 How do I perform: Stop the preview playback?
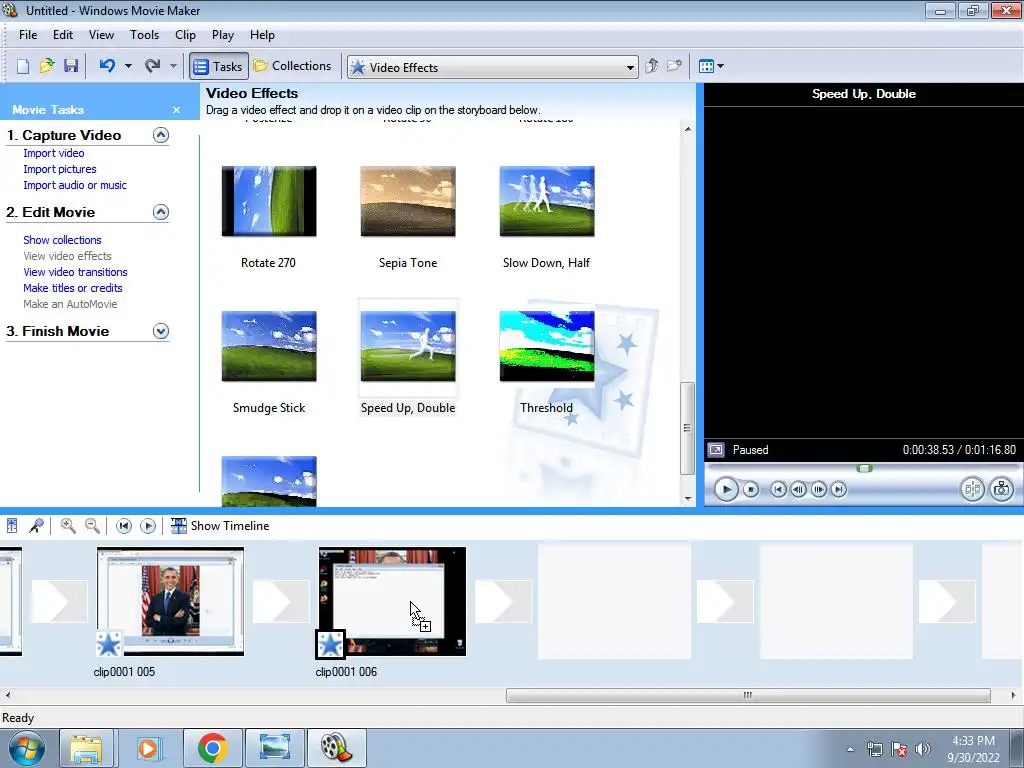pyautogui.click(x=751, y=489)
